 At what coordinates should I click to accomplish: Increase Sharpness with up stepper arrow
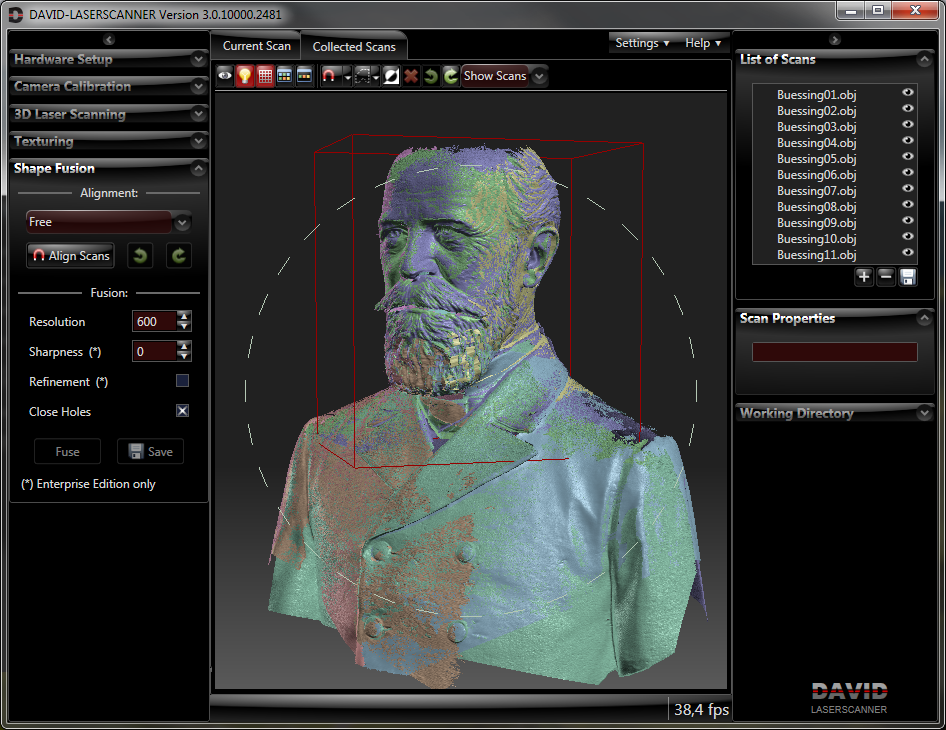pos(184,346)
